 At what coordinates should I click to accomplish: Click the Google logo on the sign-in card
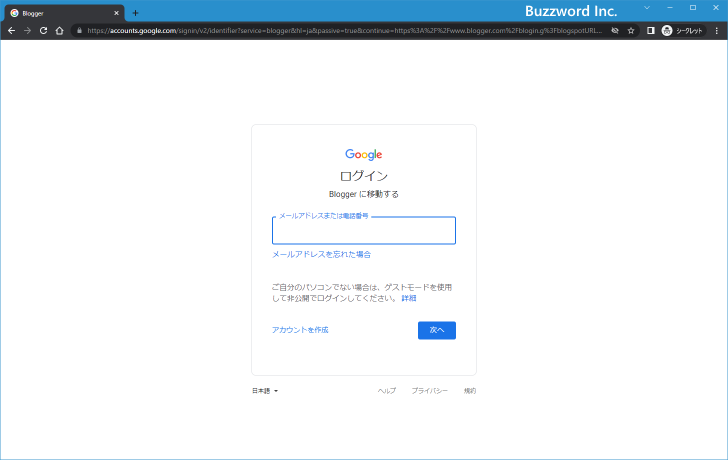tap(364, 155)
